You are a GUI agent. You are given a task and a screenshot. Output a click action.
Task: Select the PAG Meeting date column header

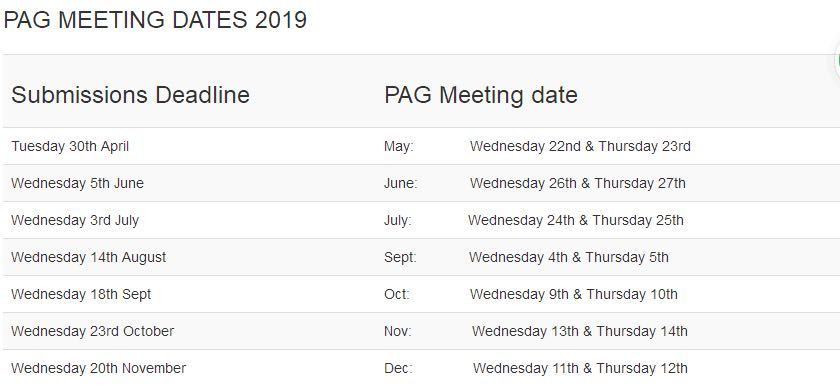click(x=481, y=95)
